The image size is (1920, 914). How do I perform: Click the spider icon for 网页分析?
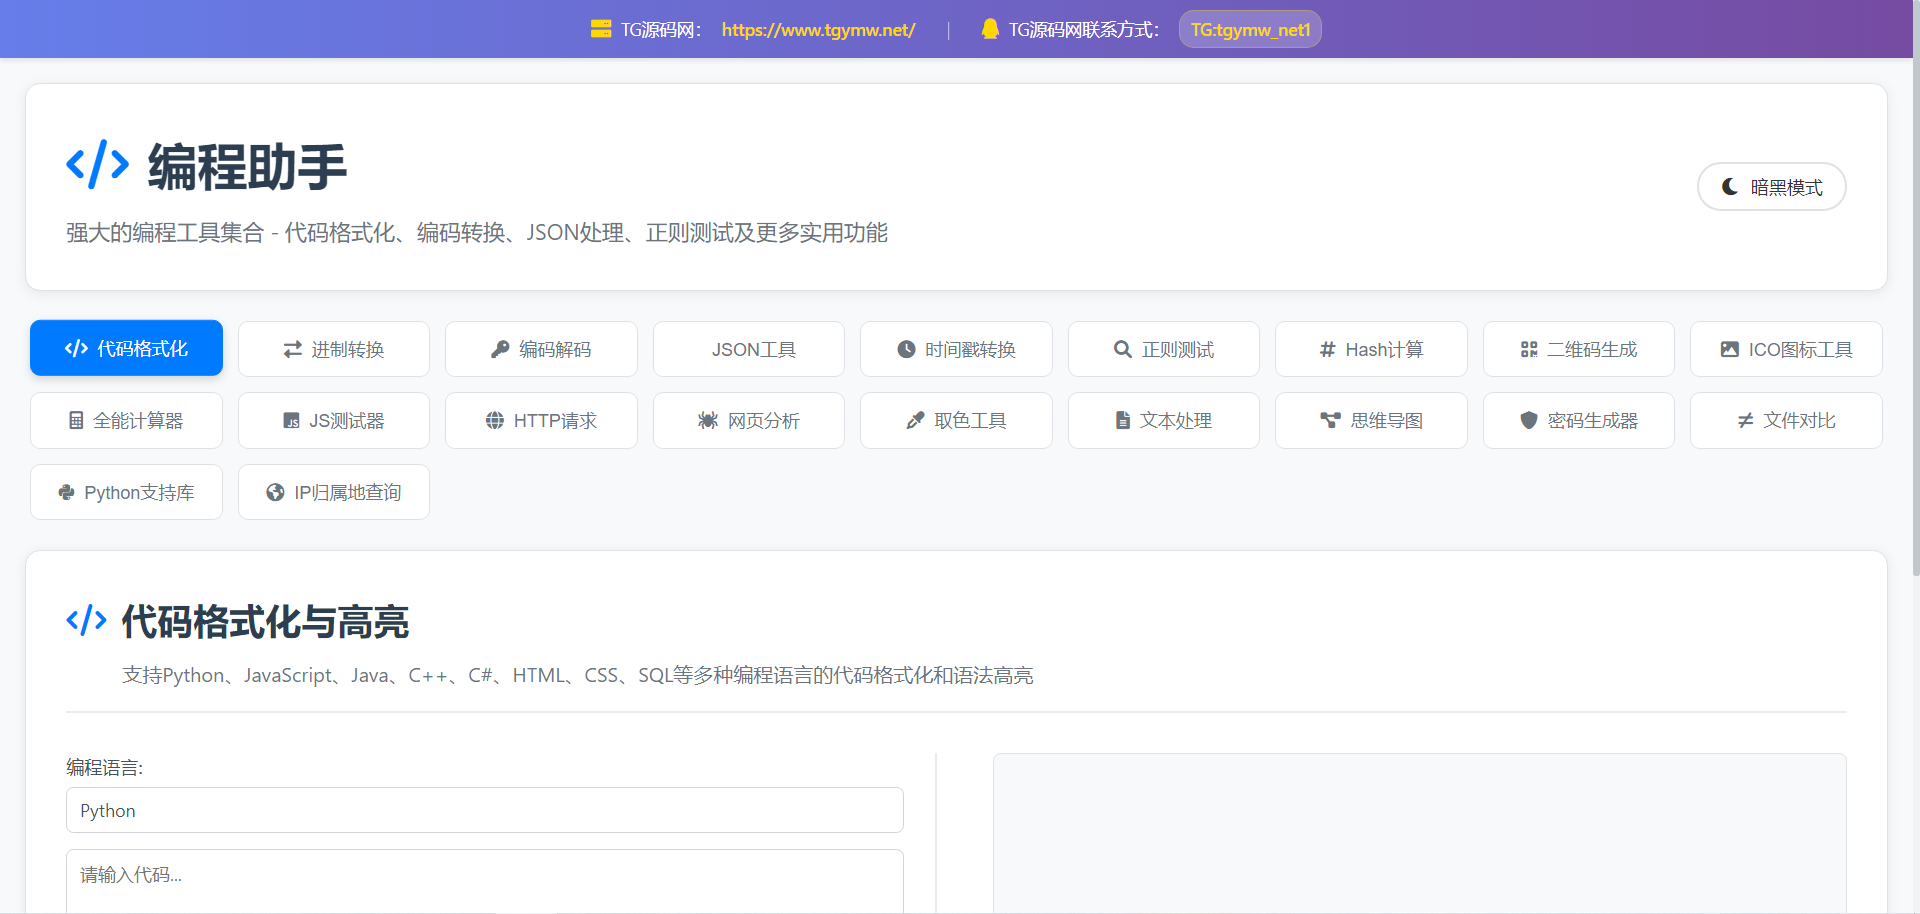(x=708, y=421)
